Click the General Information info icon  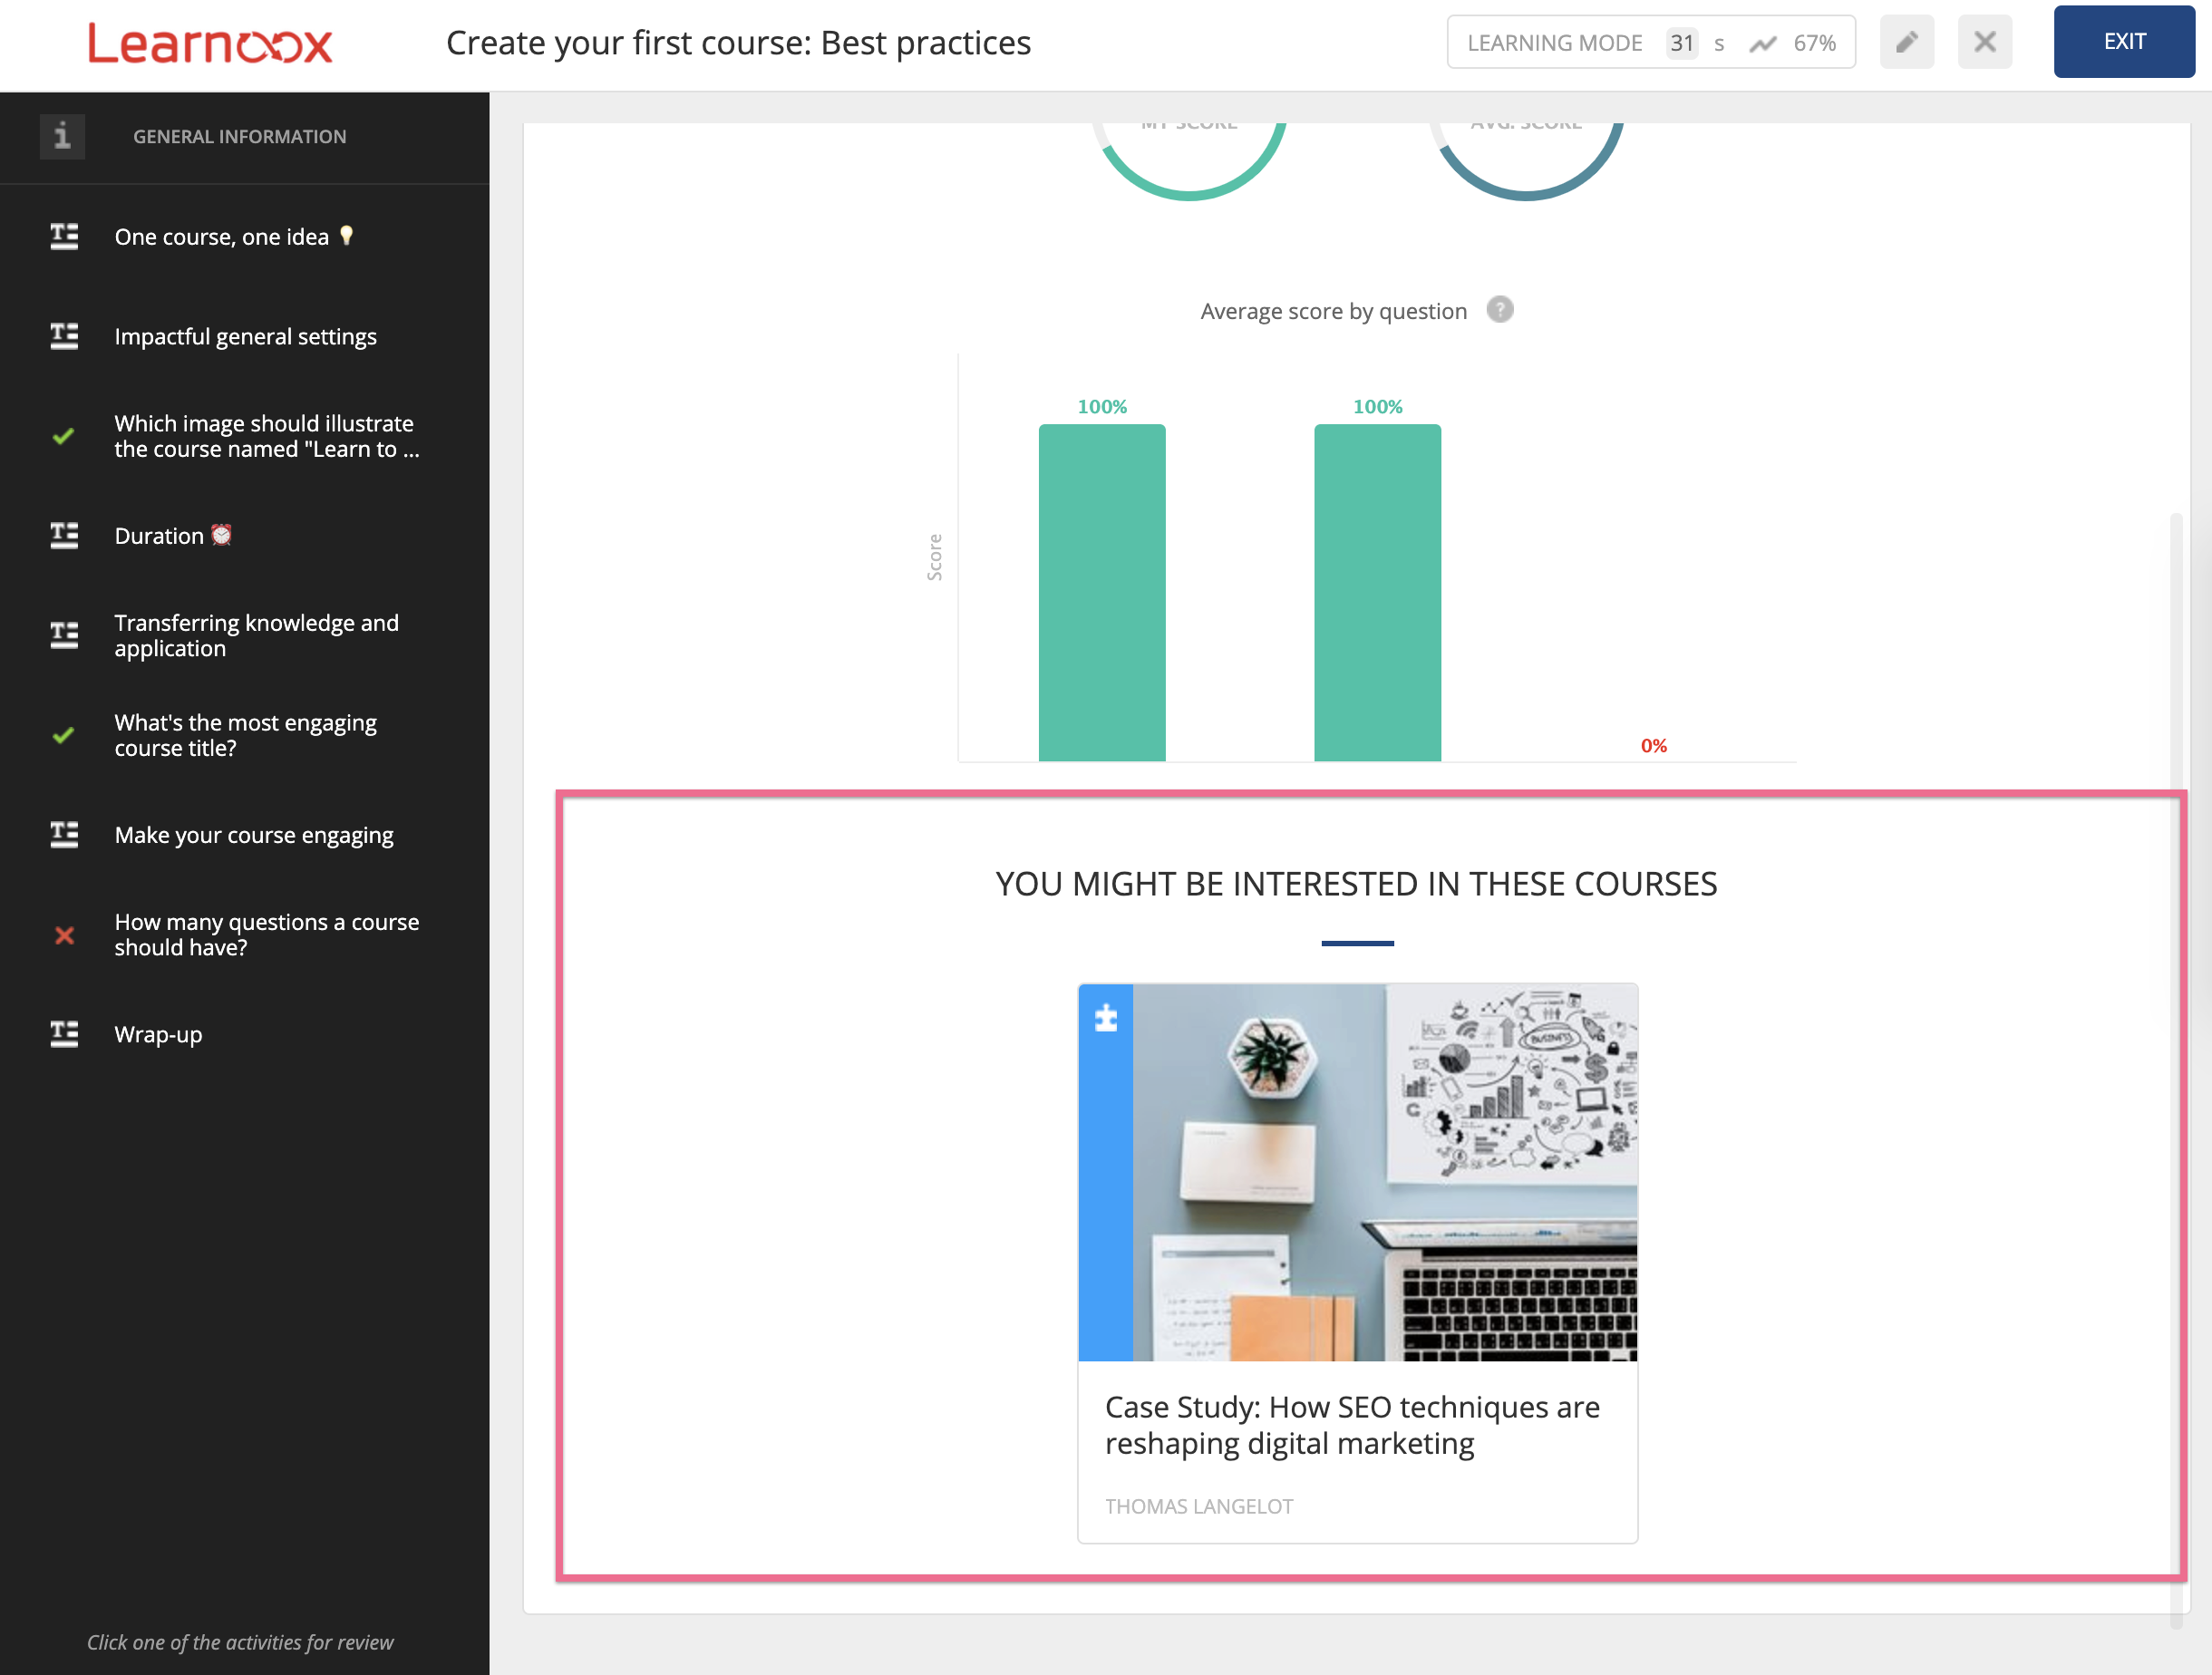click(62, 136)
